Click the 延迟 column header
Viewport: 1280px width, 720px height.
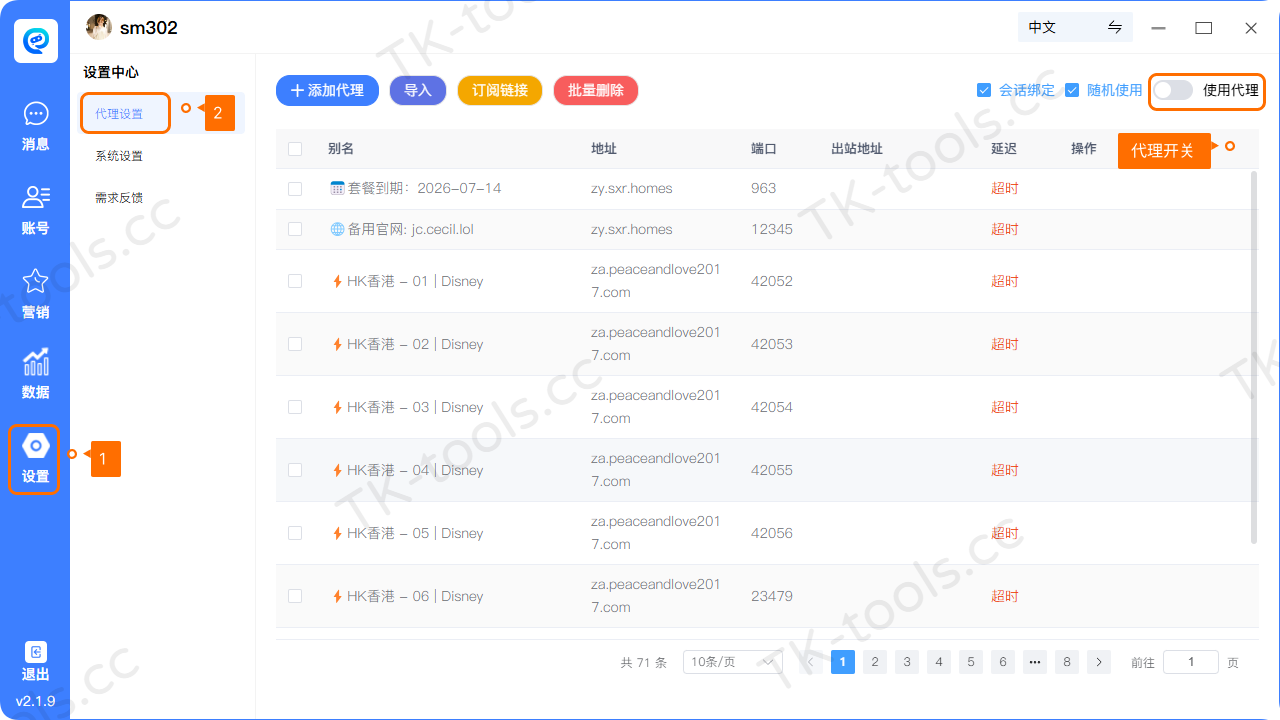(x=1004, y=149)
